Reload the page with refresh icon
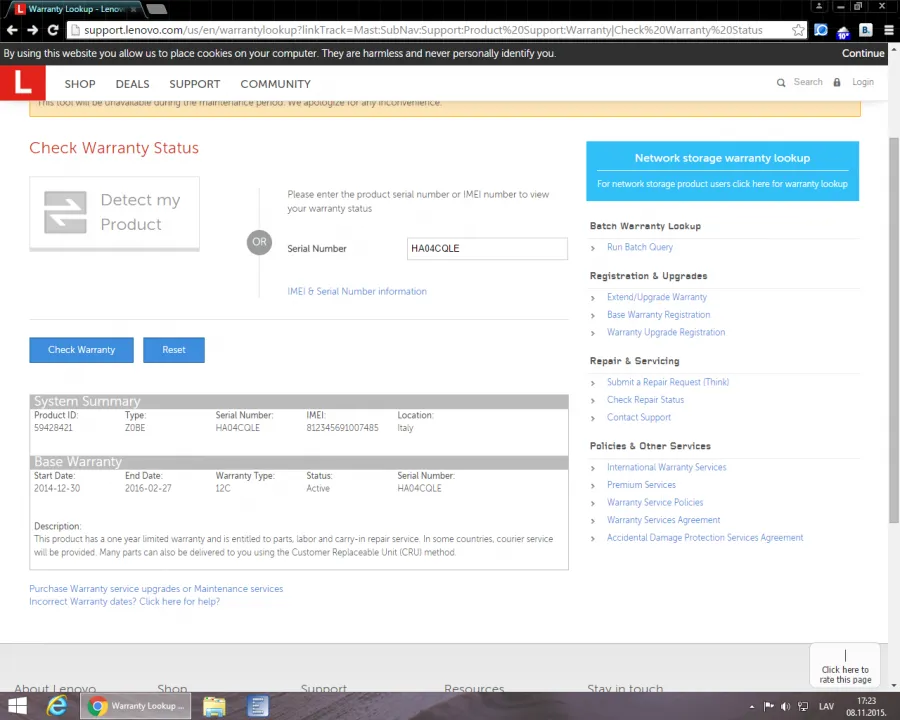 pos(53,30)
